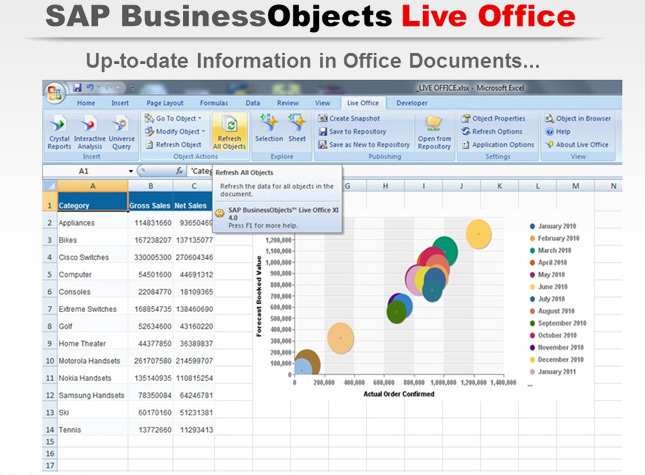Click the June 2010 legend swatch
Viewport: 645px width, 475px height.
click(x=532, y=287)
